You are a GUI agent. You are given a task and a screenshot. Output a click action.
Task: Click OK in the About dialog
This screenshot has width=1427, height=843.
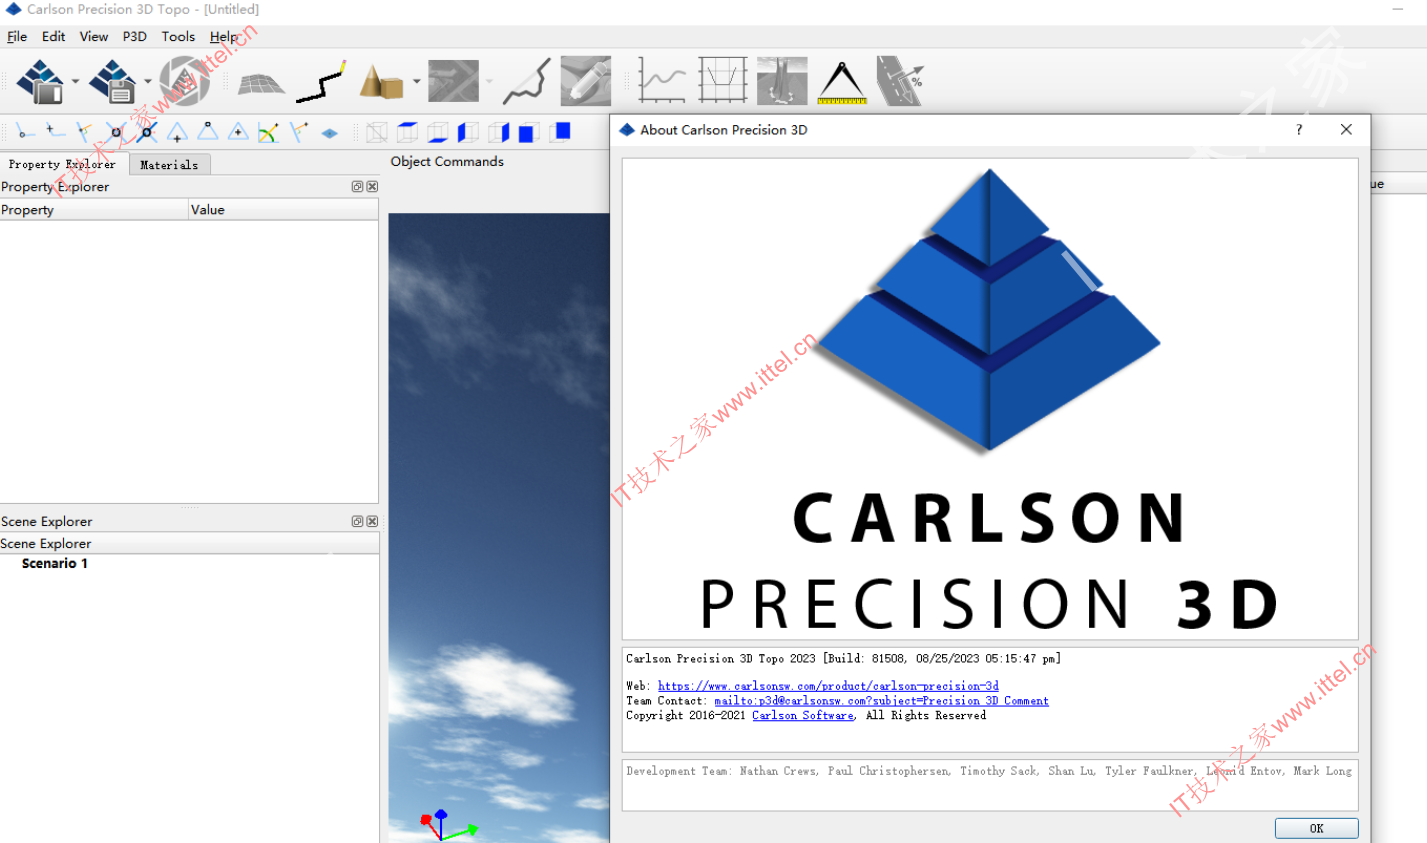tap(1316, 828)
